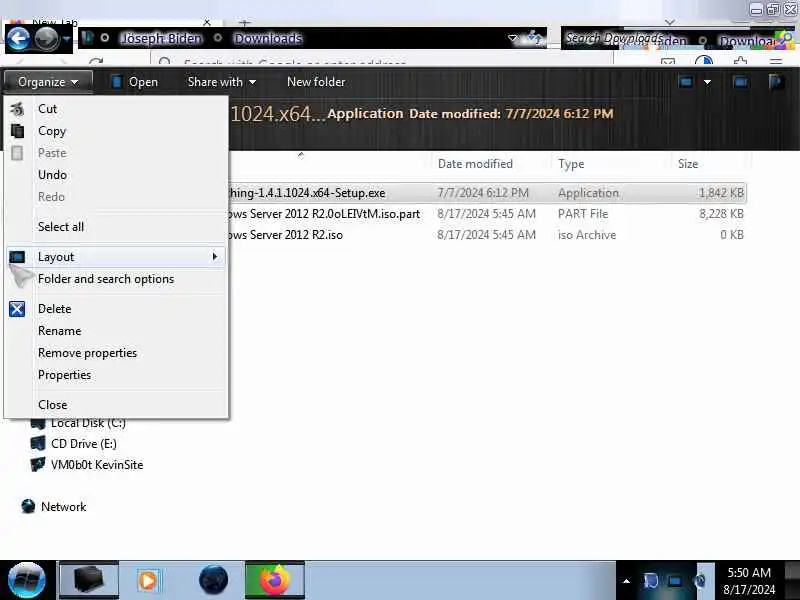Screen dimensions: 800x600
Task: Choose Cut from Organize menu
Action: click(116, 109)
